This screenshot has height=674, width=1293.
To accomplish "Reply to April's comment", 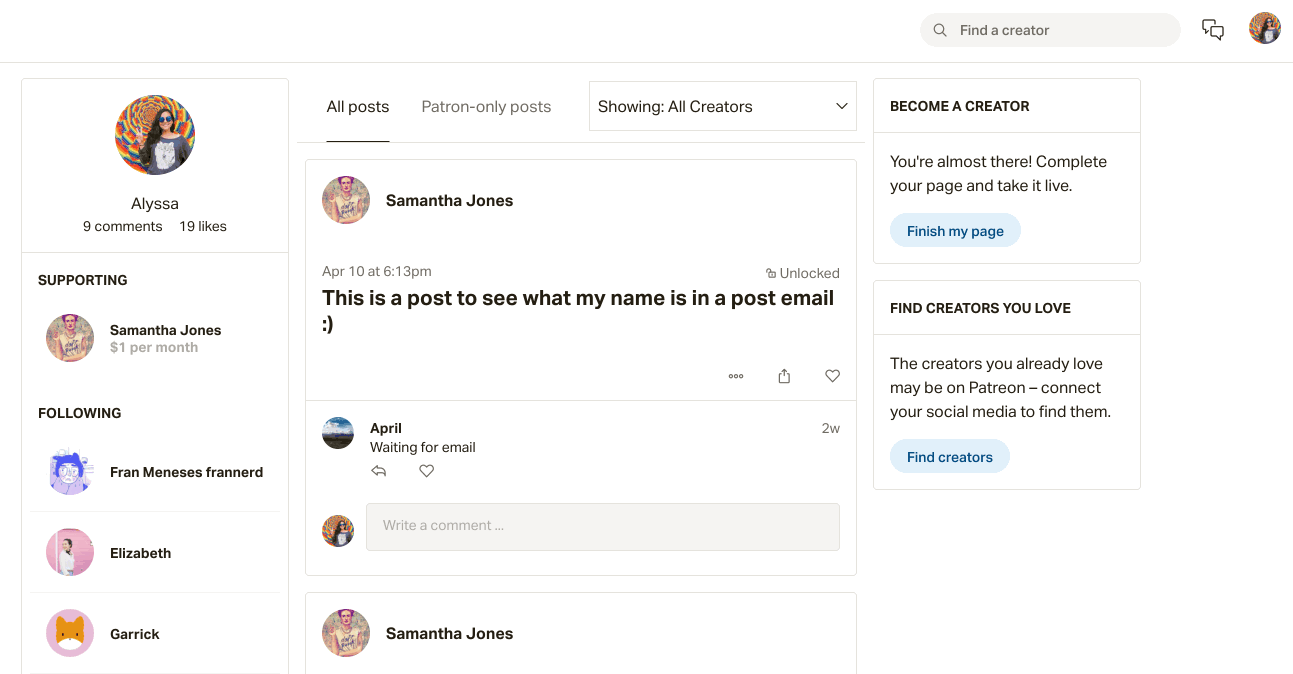I will [x=378, y=471].
